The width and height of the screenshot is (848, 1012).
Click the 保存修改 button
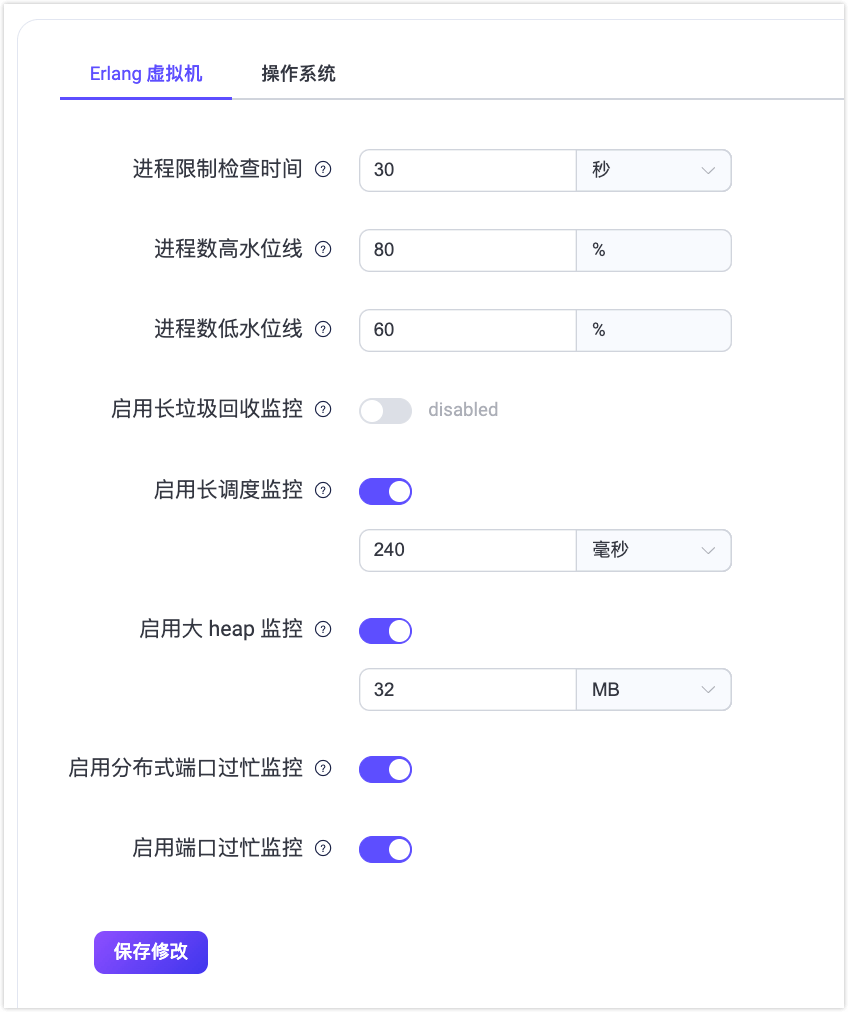[x=151, y=952]
